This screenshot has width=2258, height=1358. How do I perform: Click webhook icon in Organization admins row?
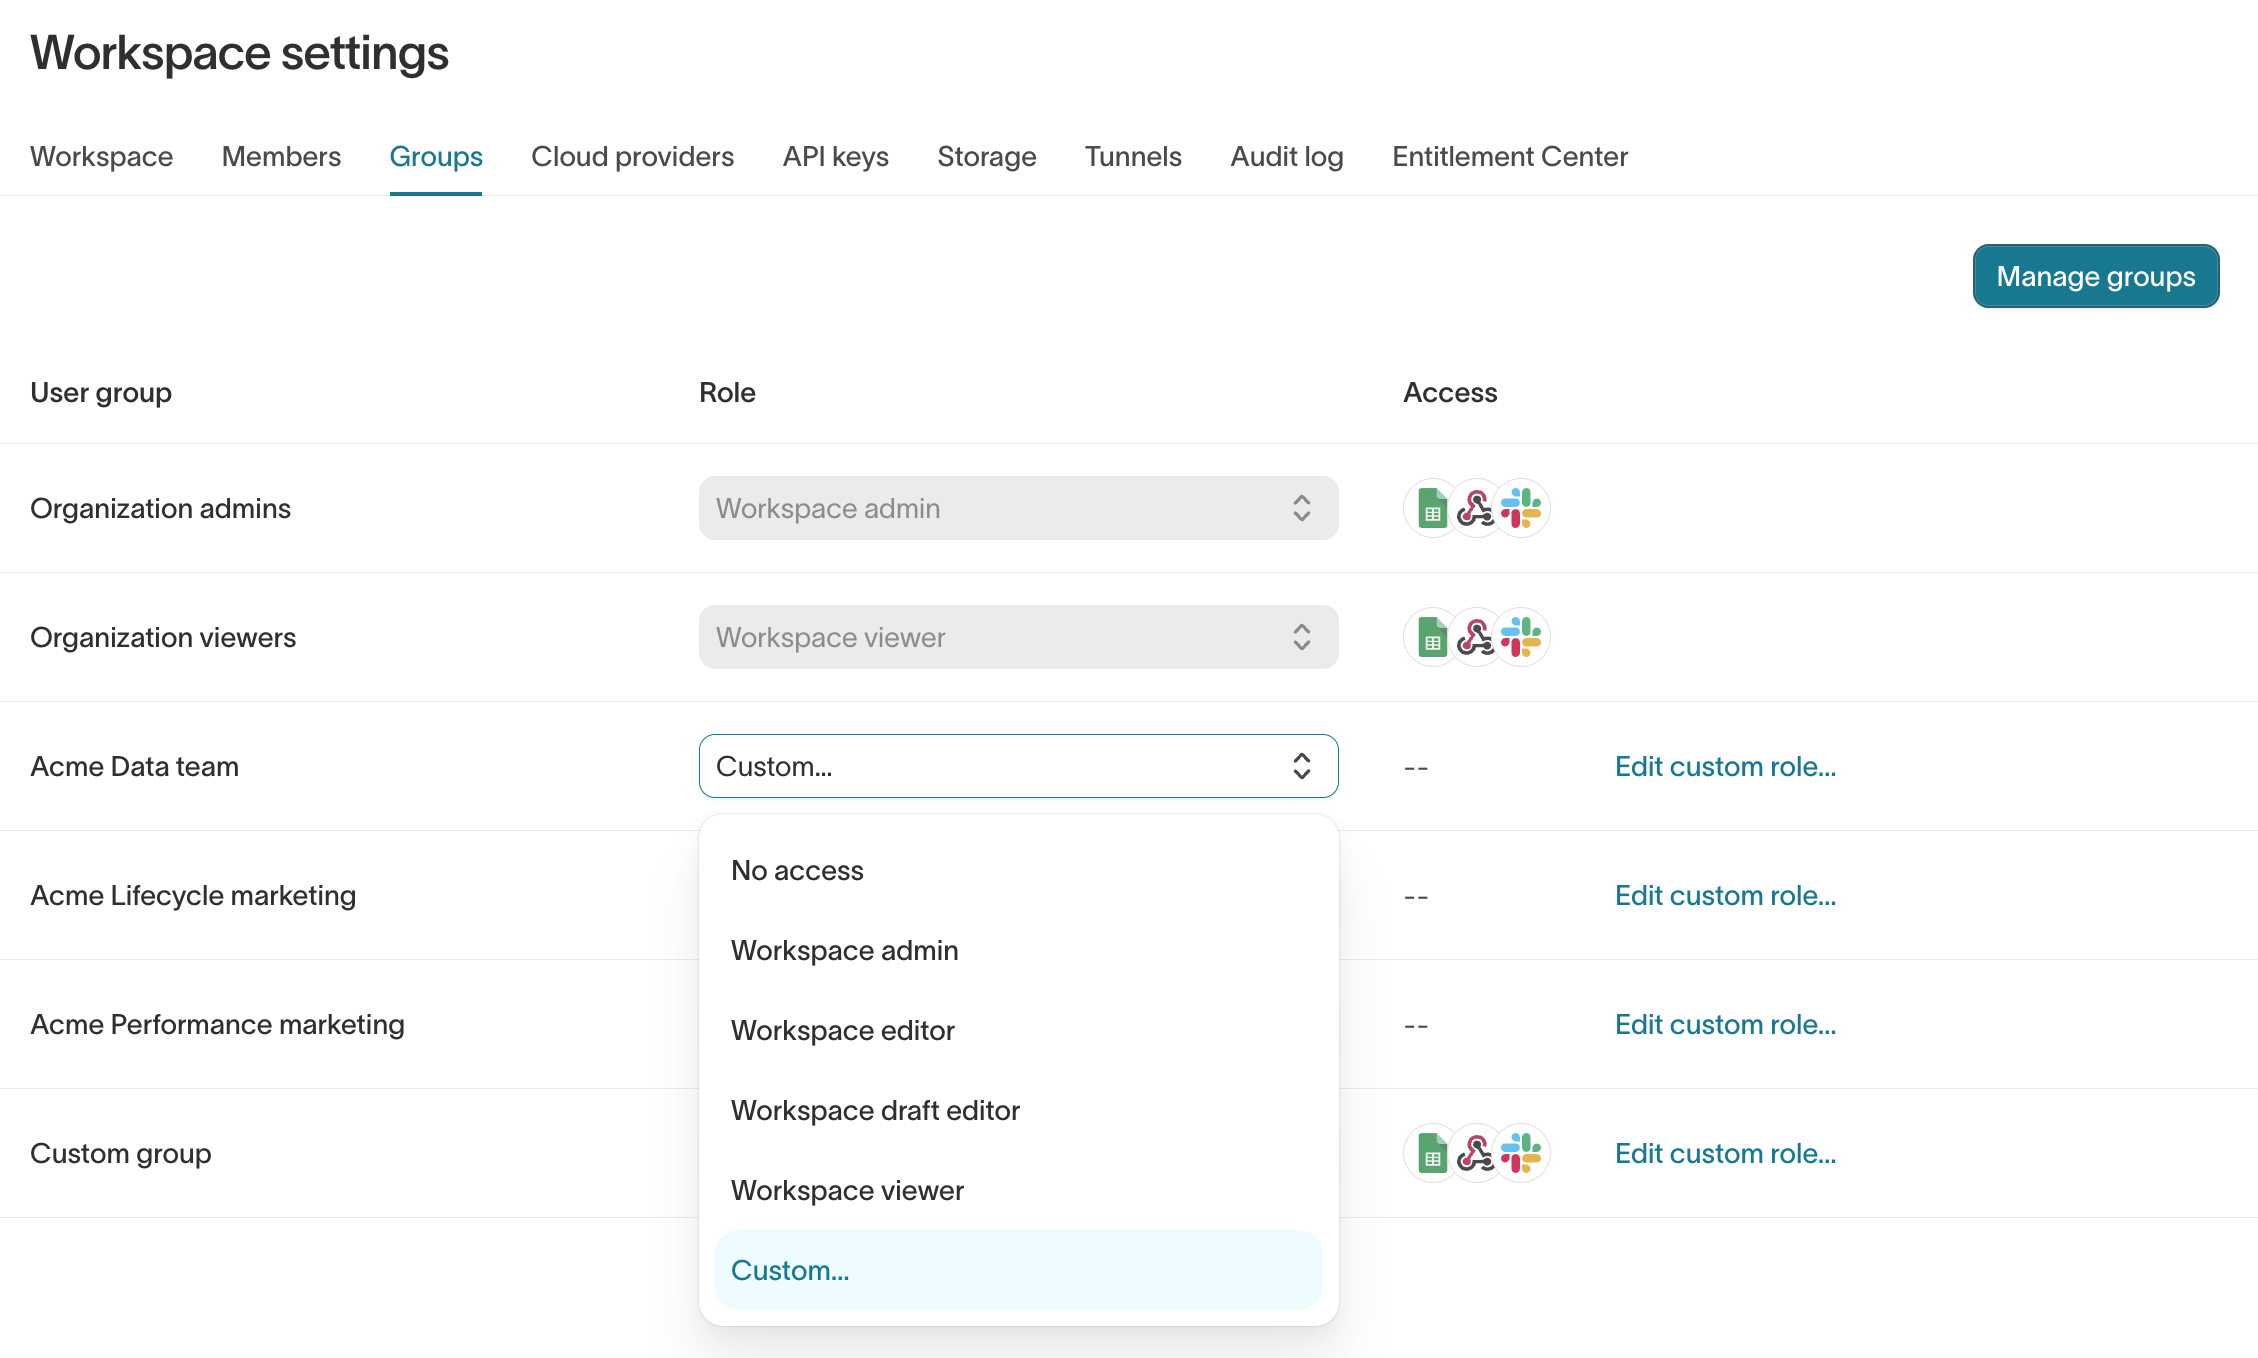(1476, 508)
